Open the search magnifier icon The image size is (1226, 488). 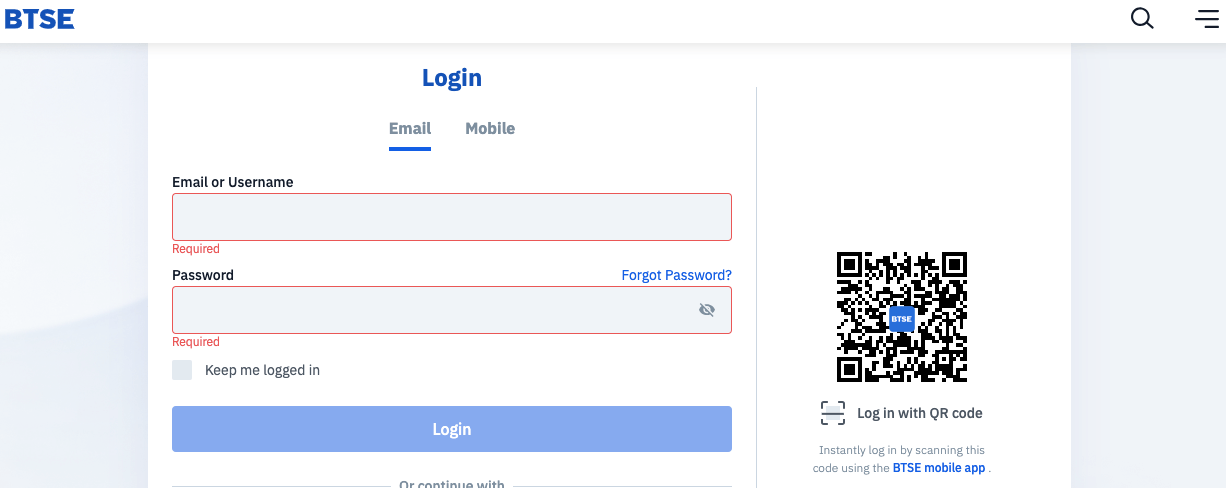[x=1142, y=18]
